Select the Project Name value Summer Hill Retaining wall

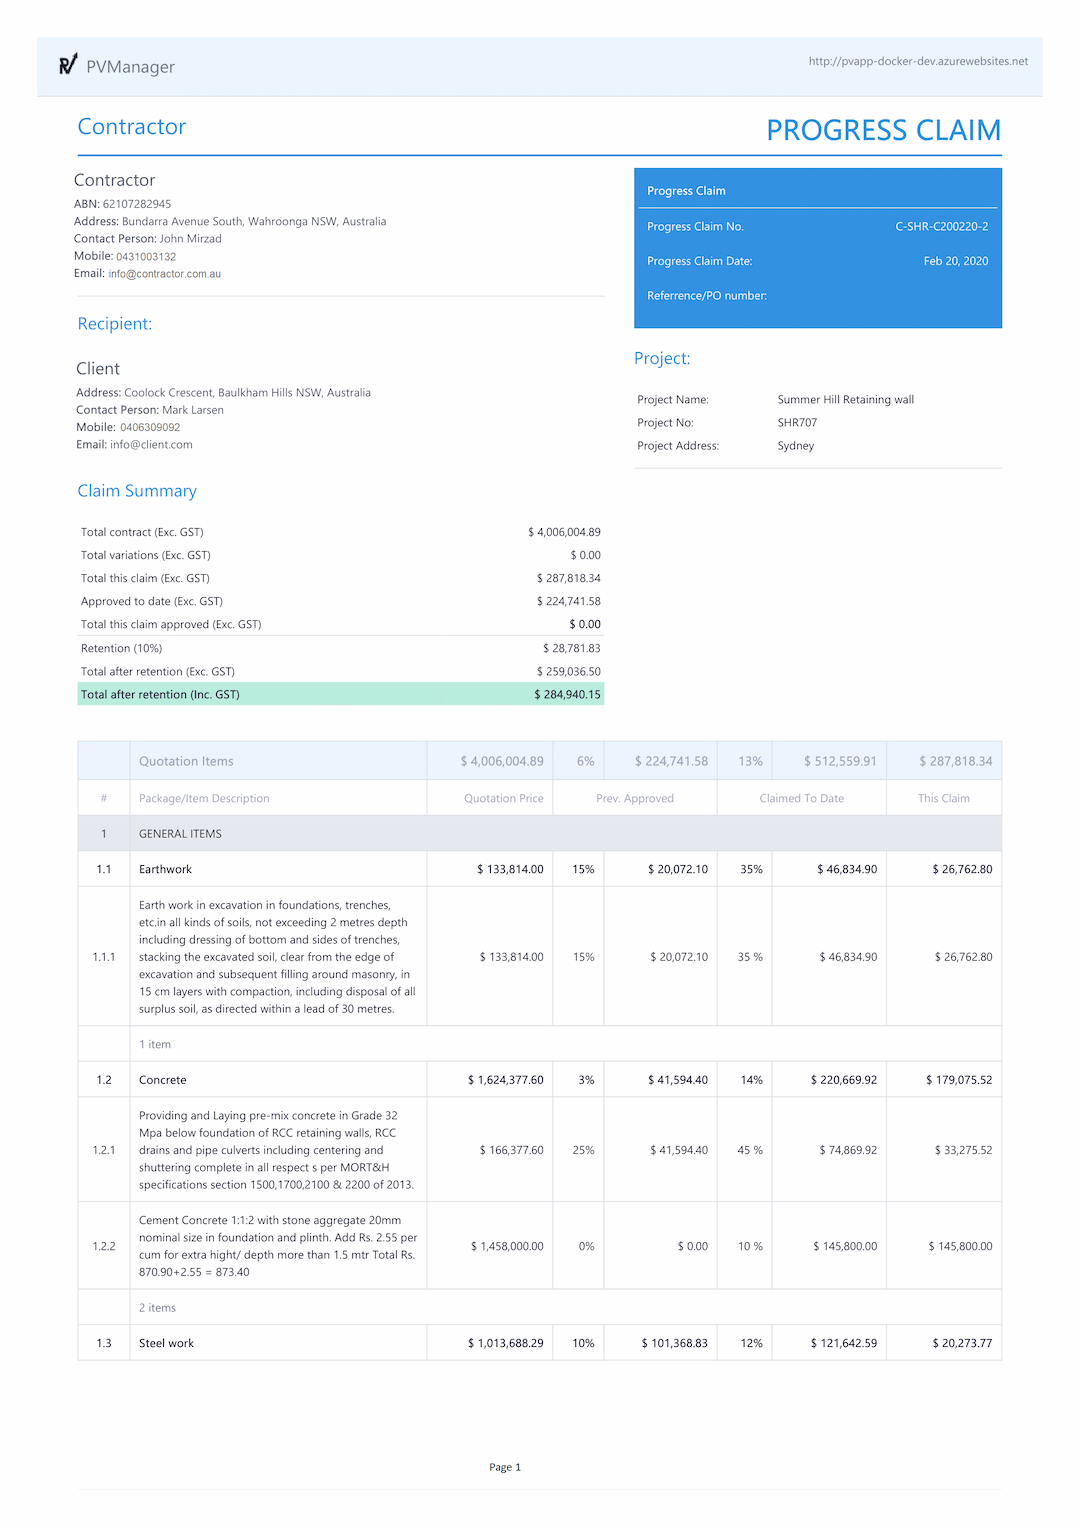point(846,400)
